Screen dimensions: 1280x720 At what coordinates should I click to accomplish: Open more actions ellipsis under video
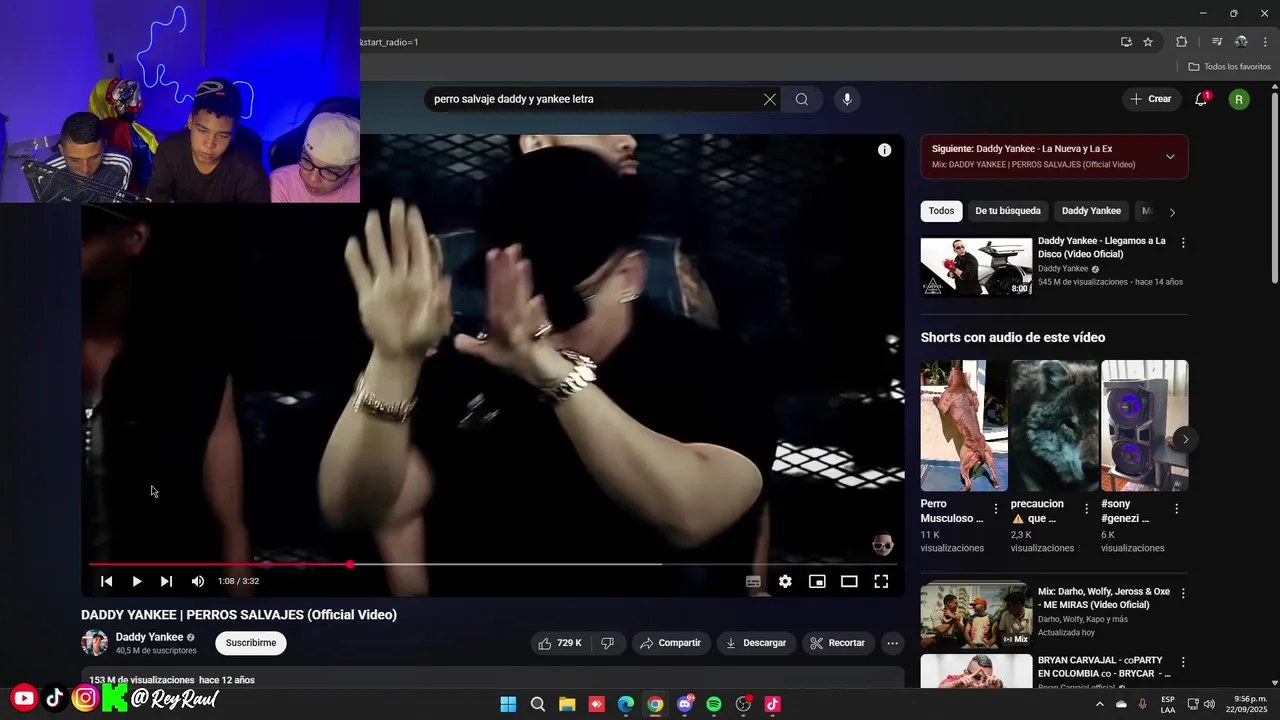[x=893, y=643]
